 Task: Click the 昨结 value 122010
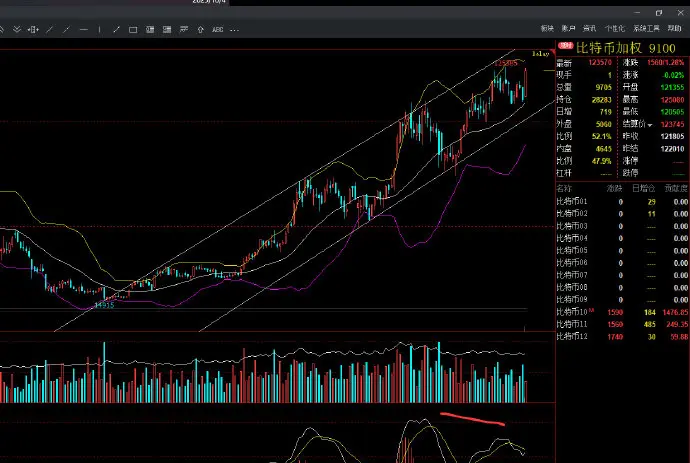[672, 149]
